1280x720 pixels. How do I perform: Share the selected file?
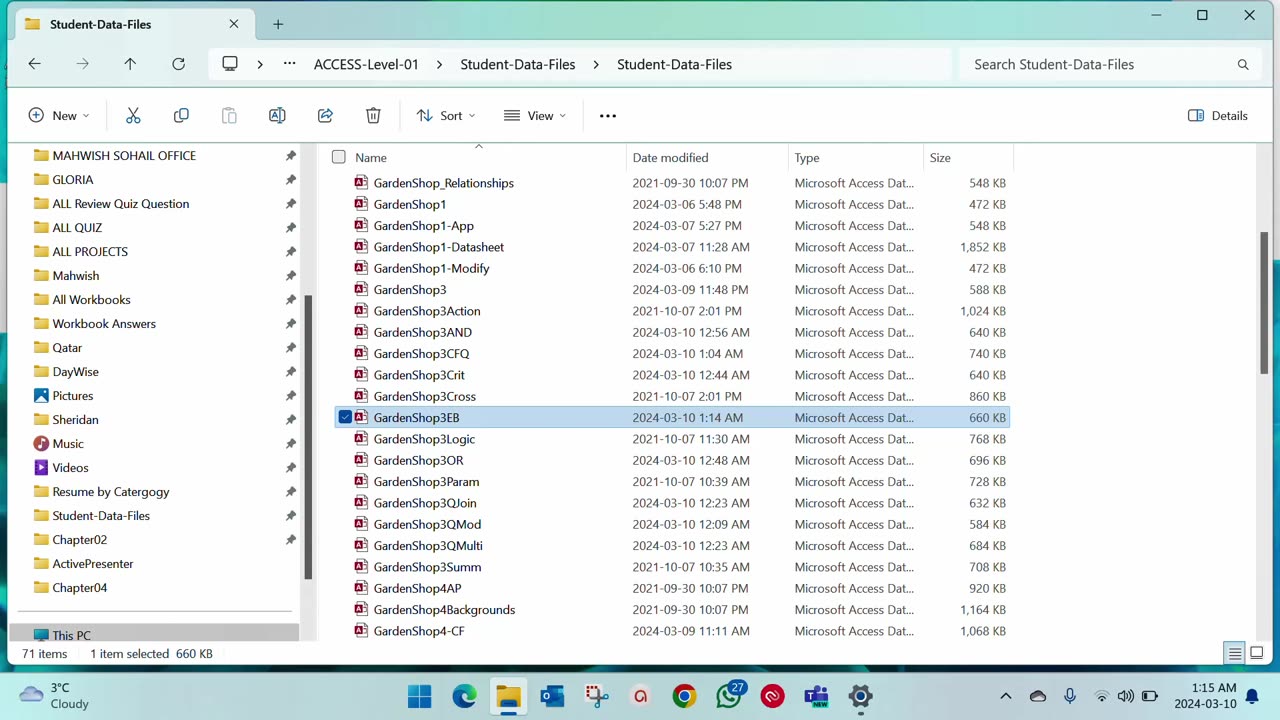click(x=325, y=116)
